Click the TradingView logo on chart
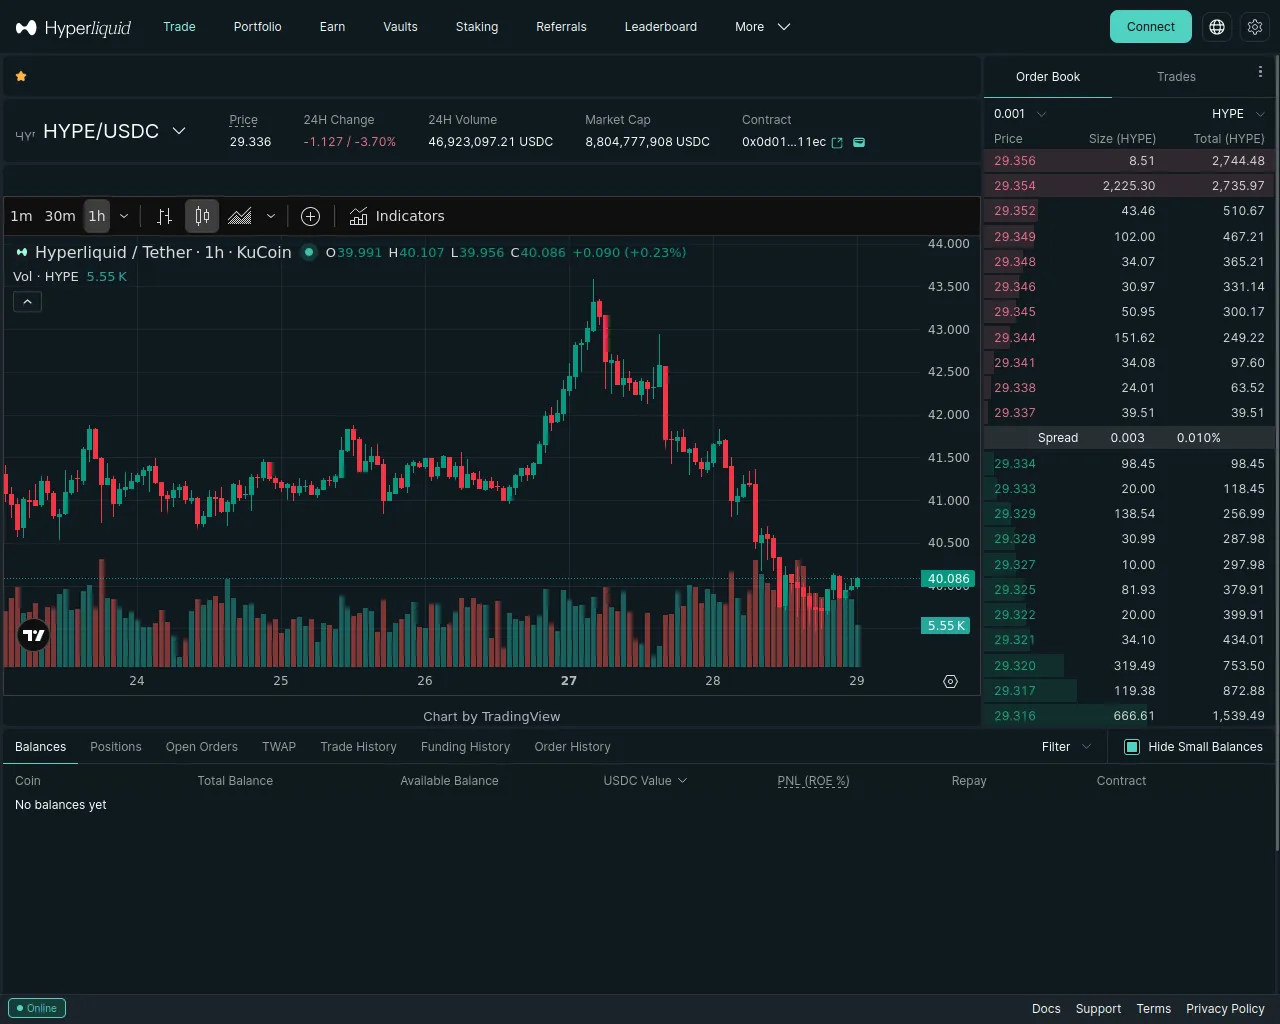The image size is (1280, 1024). (34, 635)
